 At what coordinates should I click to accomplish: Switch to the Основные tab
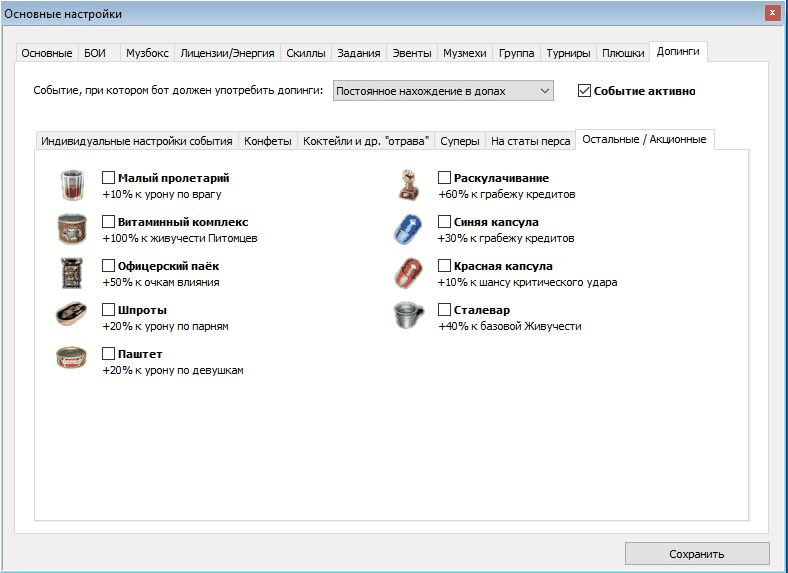(x=47, y=53)
